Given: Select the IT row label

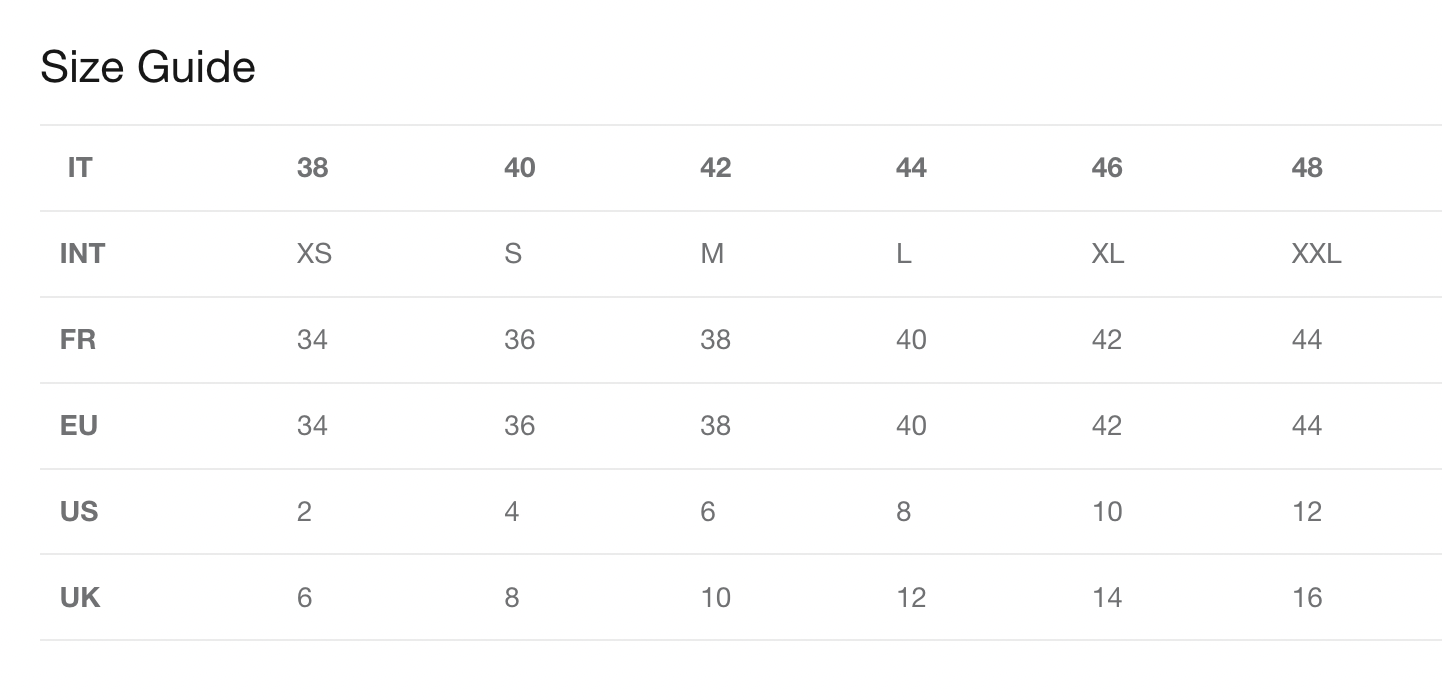Looking at the screenshot, I should pyautogui.click(x=80, y=168).
